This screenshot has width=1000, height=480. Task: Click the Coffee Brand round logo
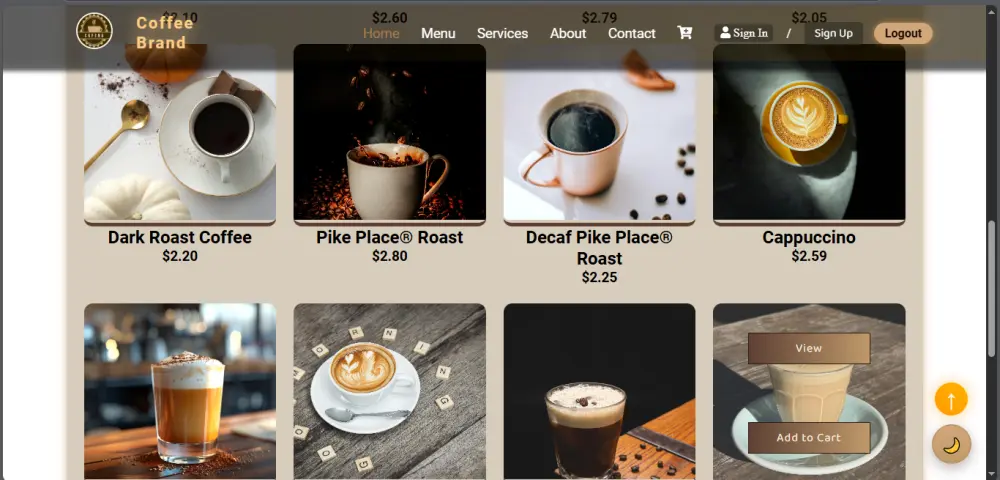point(94,31)
